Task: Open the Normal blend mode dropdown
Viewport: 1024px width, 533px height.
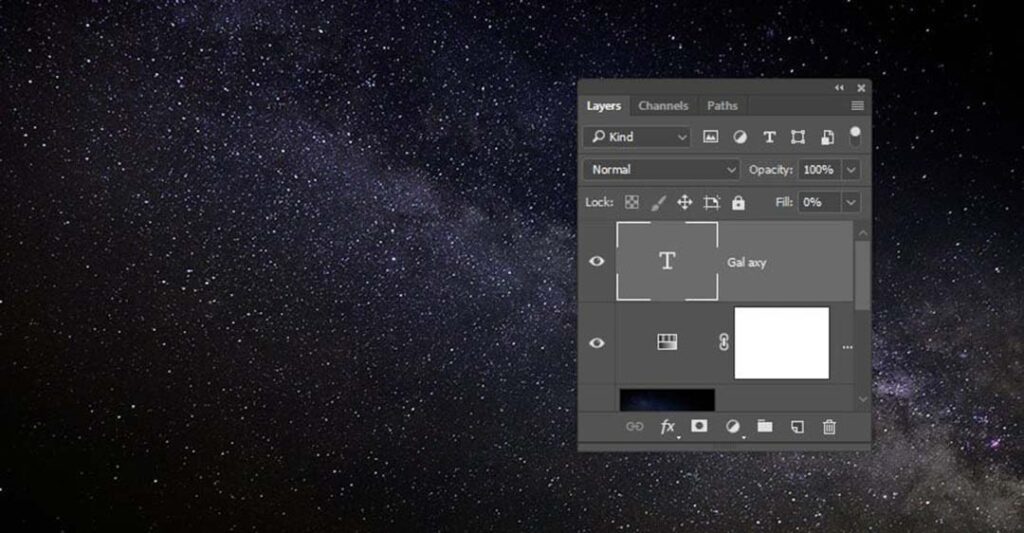Action: [662, 170]
